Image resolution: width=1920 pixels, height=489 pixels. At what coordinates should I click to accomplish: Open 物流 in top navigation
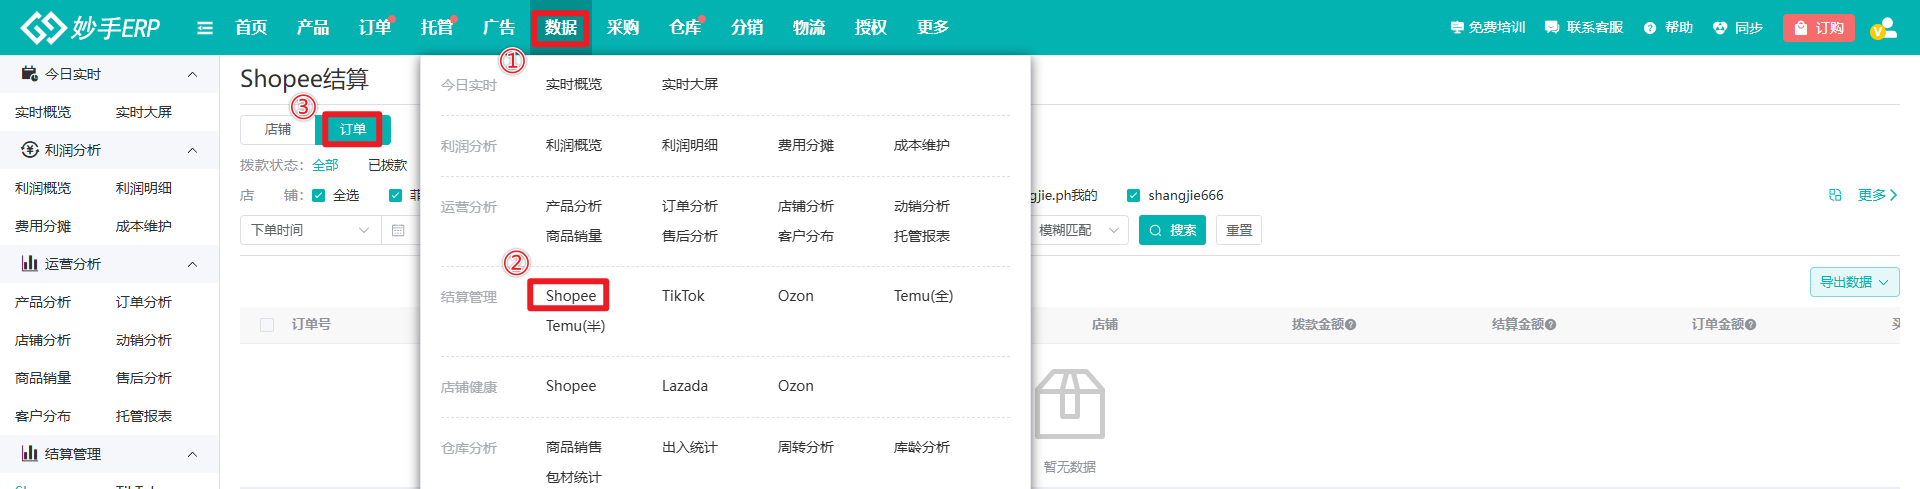809,28
